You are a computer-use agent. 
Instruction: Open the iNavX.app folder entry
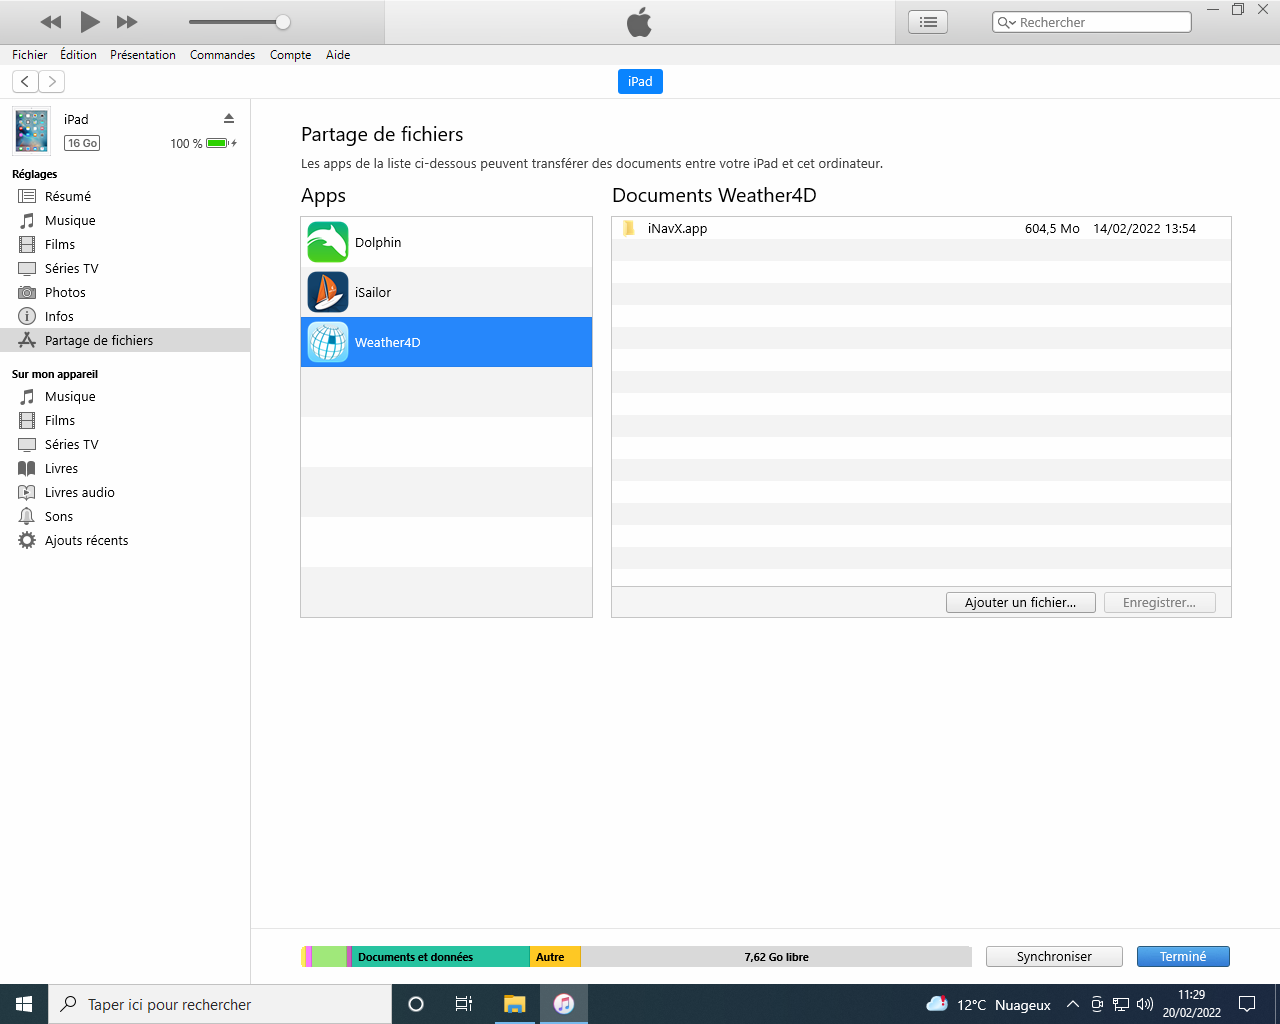[x=677, y=228]
